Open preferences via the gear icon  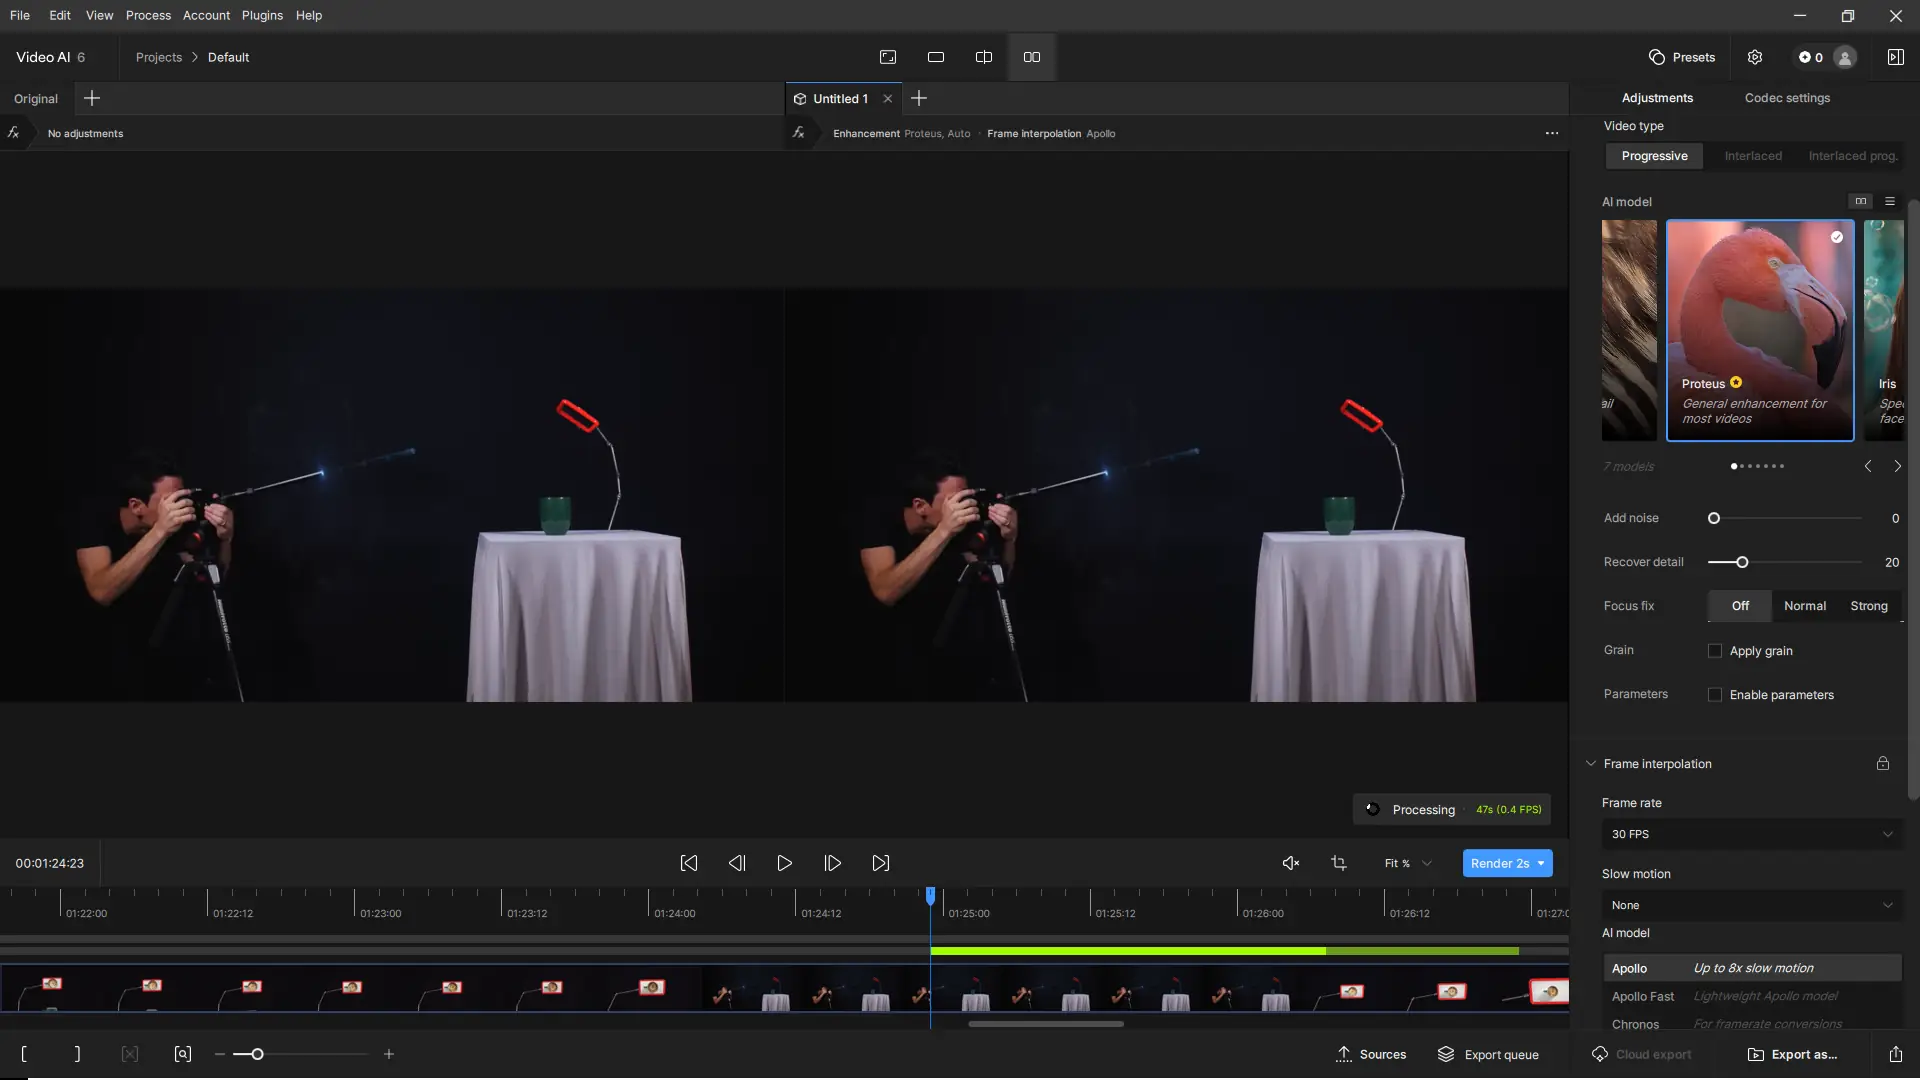(x=1755, y=57)
